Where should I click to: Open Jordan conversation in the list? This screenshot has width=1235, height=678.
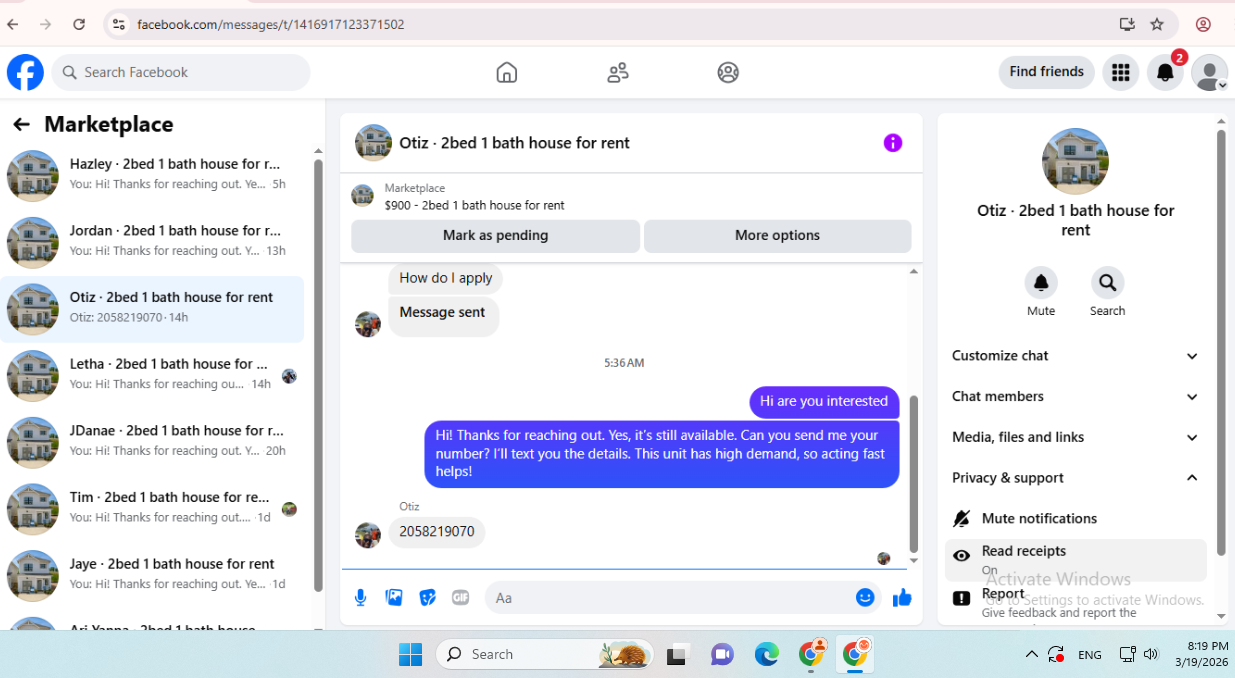pos(153,242)
